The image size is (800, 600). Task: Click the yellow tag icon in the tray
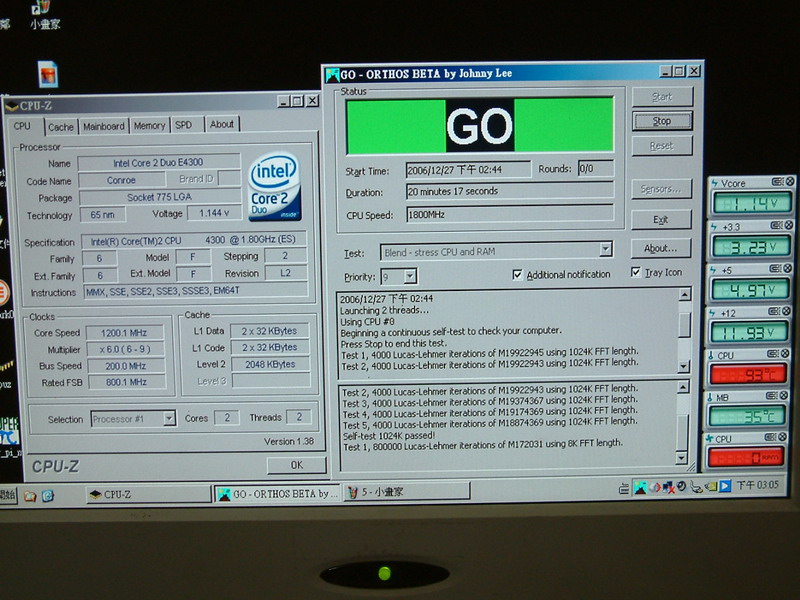[x=711, y=486]
